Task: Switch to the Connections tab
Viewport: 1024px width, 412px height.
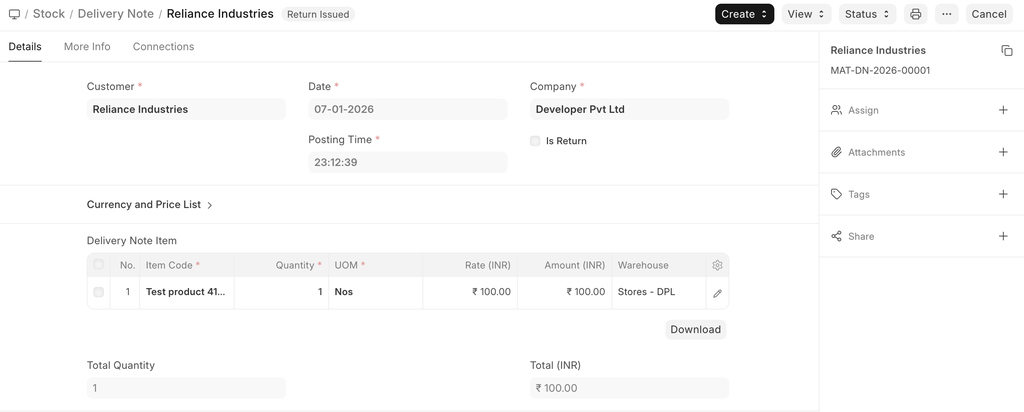Action: click(x=163, y=47)
